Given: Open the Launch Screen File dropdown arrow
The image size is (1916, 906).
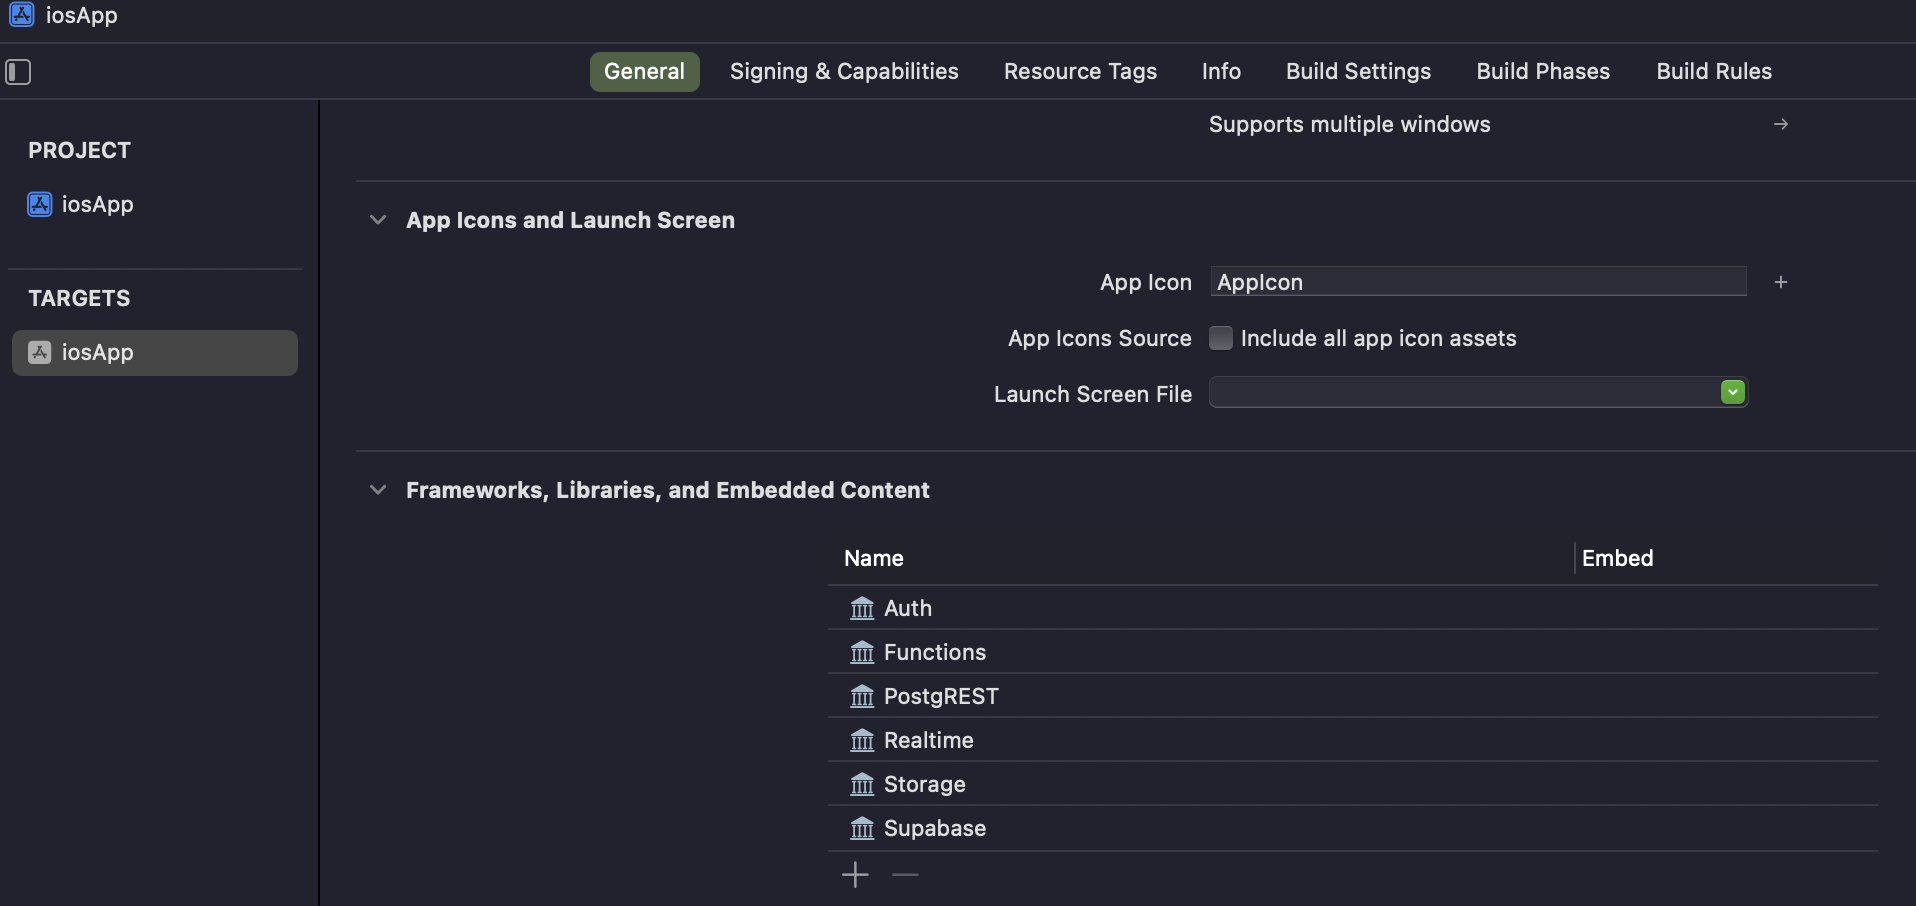Looking at the screenshot, I should coord(1733,393).
